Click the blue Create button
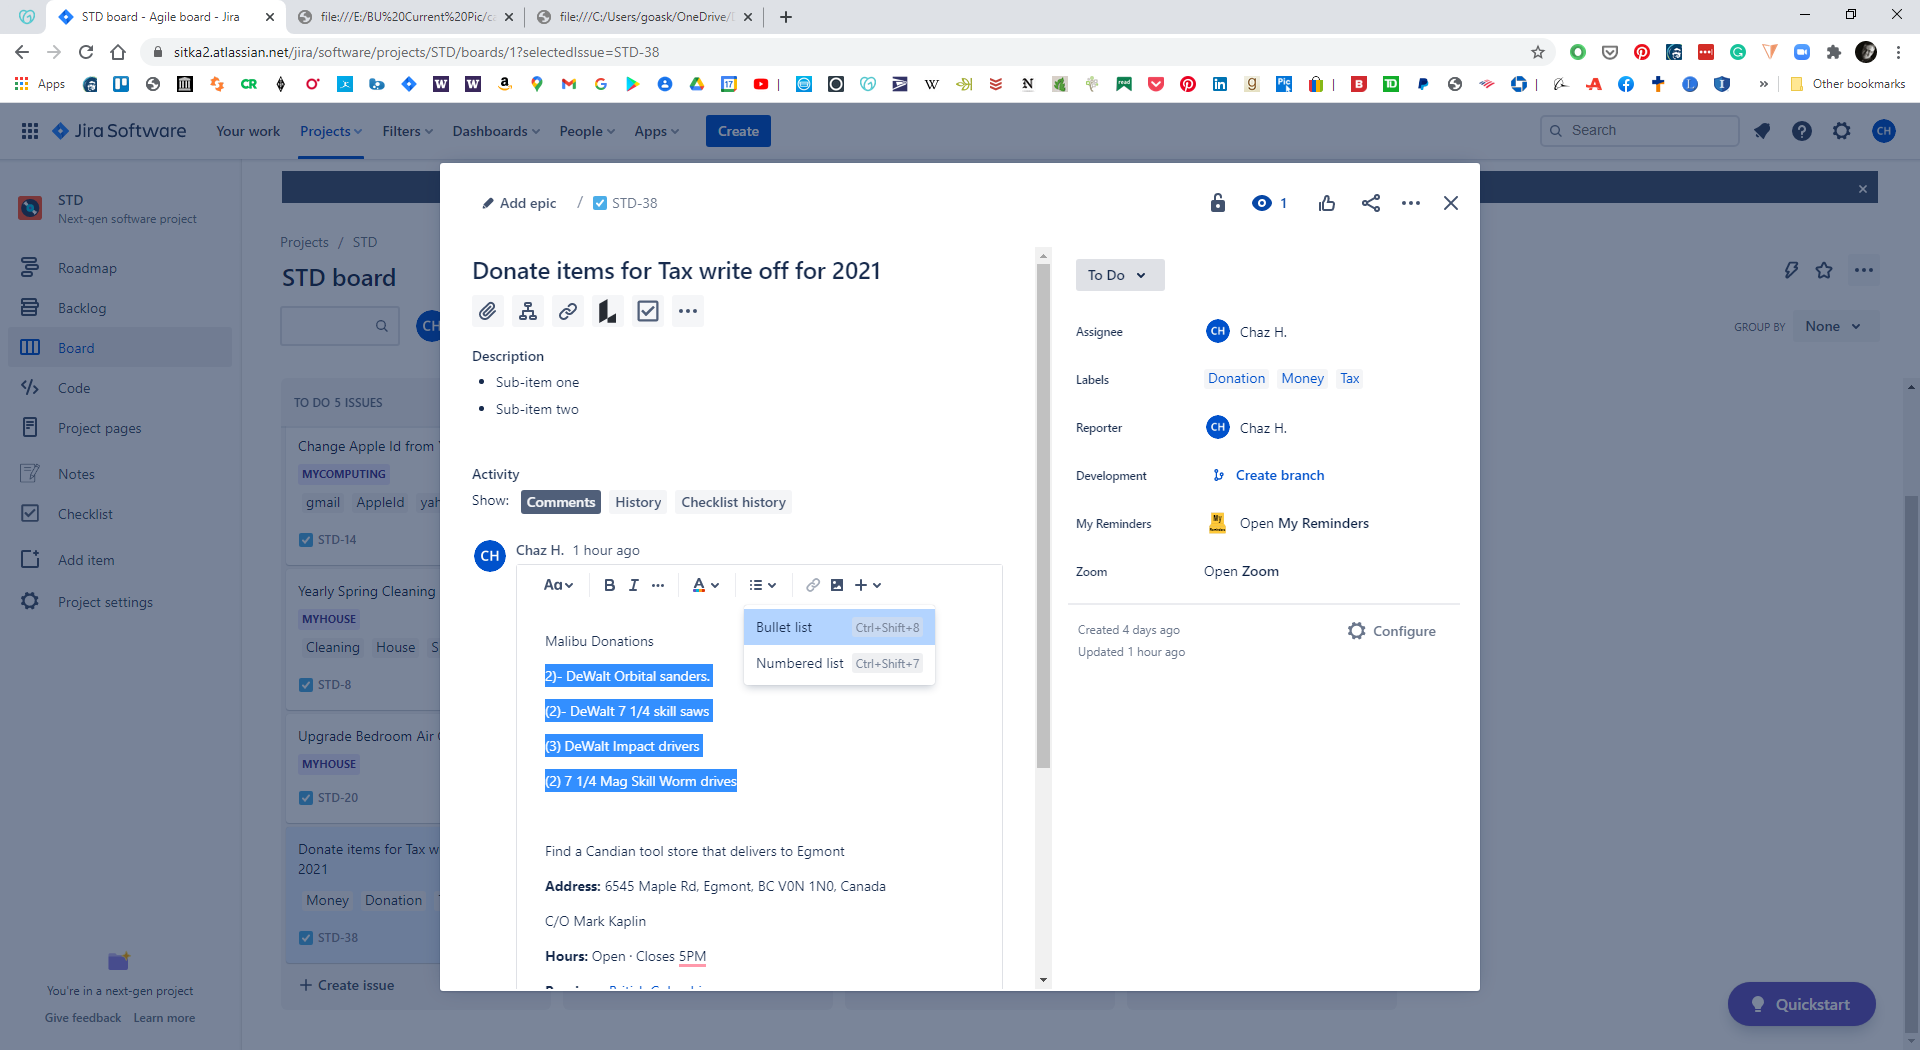The image size is (1920, 1050). tap(738, 131)
